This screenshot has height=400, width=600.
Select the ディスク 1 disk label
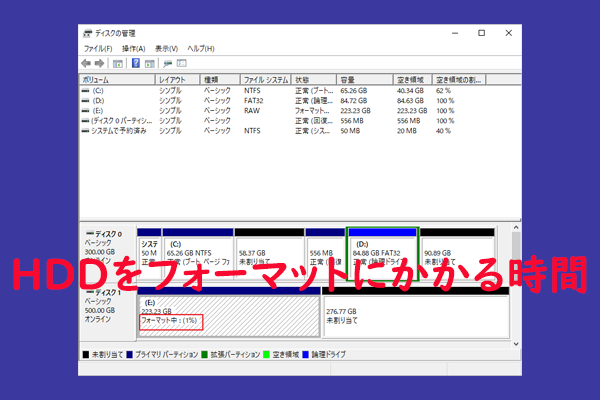[108, 293]
